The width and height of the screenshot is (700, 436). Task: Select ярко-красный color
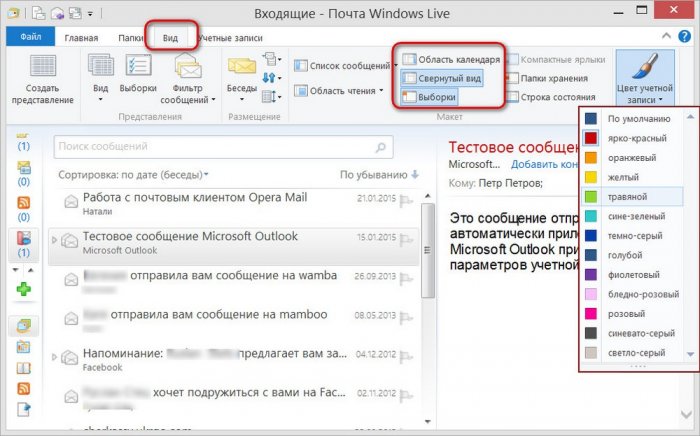click(x=632, y=138)
